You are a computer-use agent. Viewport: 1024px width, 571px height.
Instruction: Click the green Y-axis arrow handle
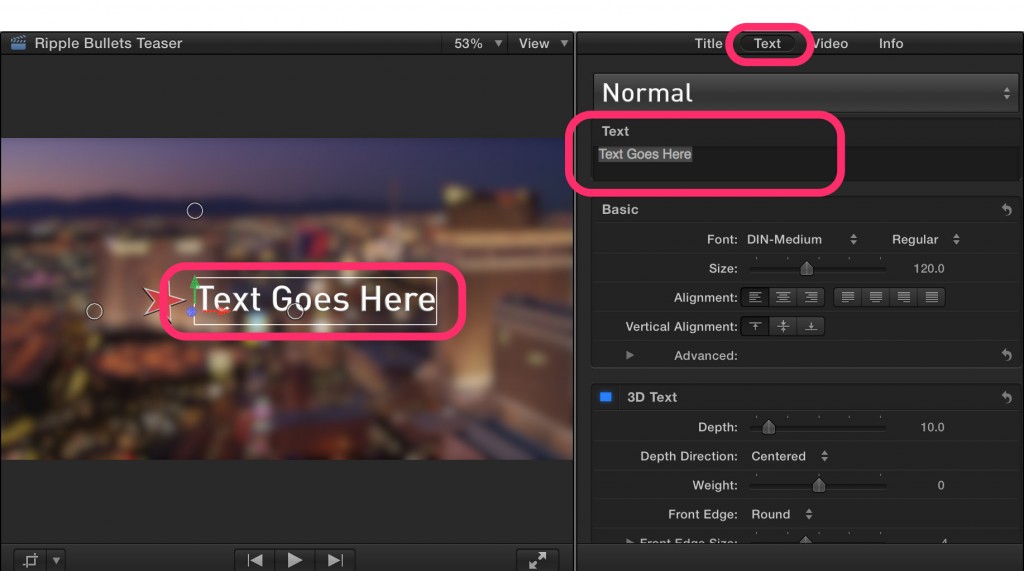click(x=194, y=285)
